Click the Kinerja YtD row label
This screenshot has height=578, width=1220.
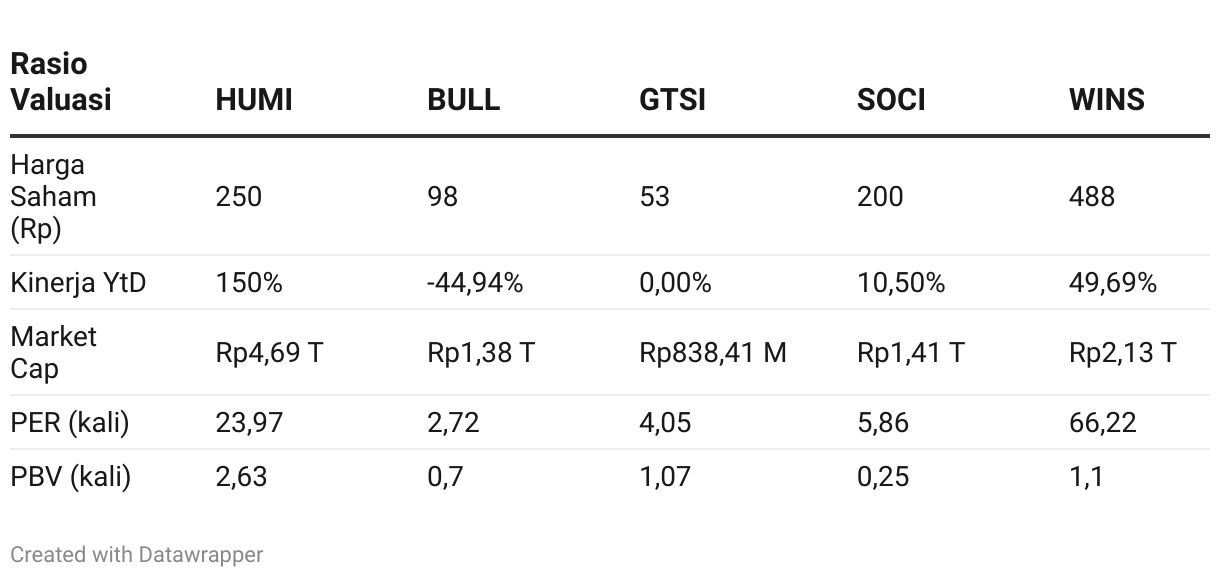pyautogui.click(x=78, y=283)
